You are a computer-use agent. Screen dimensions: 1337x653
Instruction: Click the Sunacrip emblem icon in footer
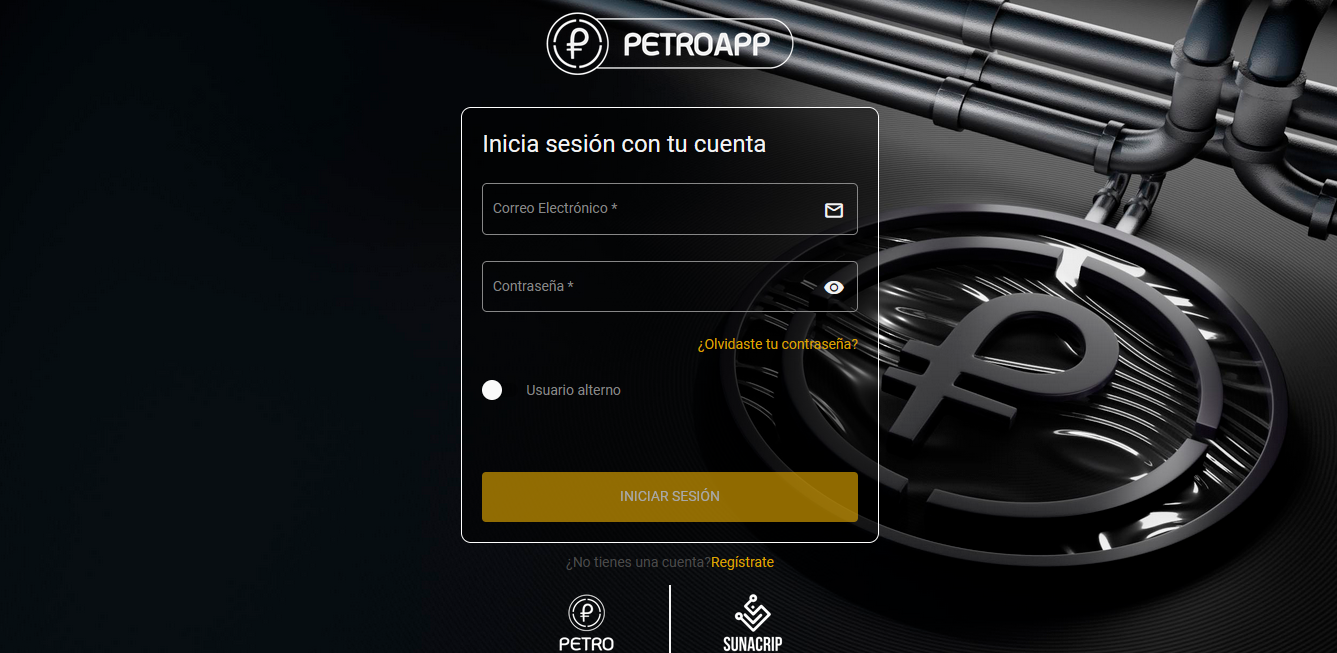[752, 612]
